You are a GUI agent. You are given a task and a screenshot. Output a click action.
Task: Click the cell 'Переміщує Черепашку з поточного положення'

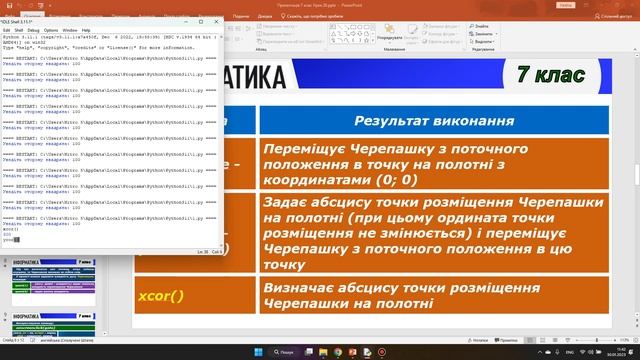[434, 164]
